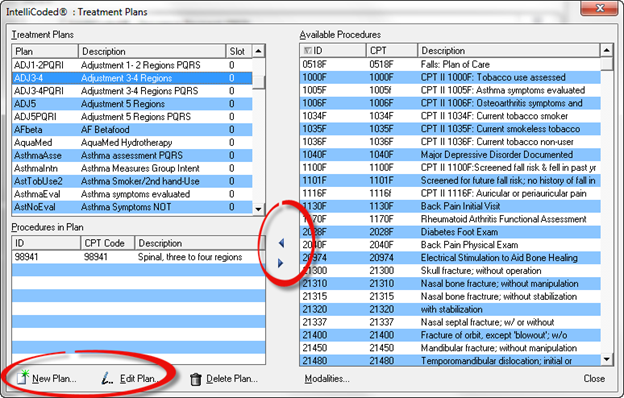Select 1036F Current tobacco non-user procedure

(x=450, y=142)
